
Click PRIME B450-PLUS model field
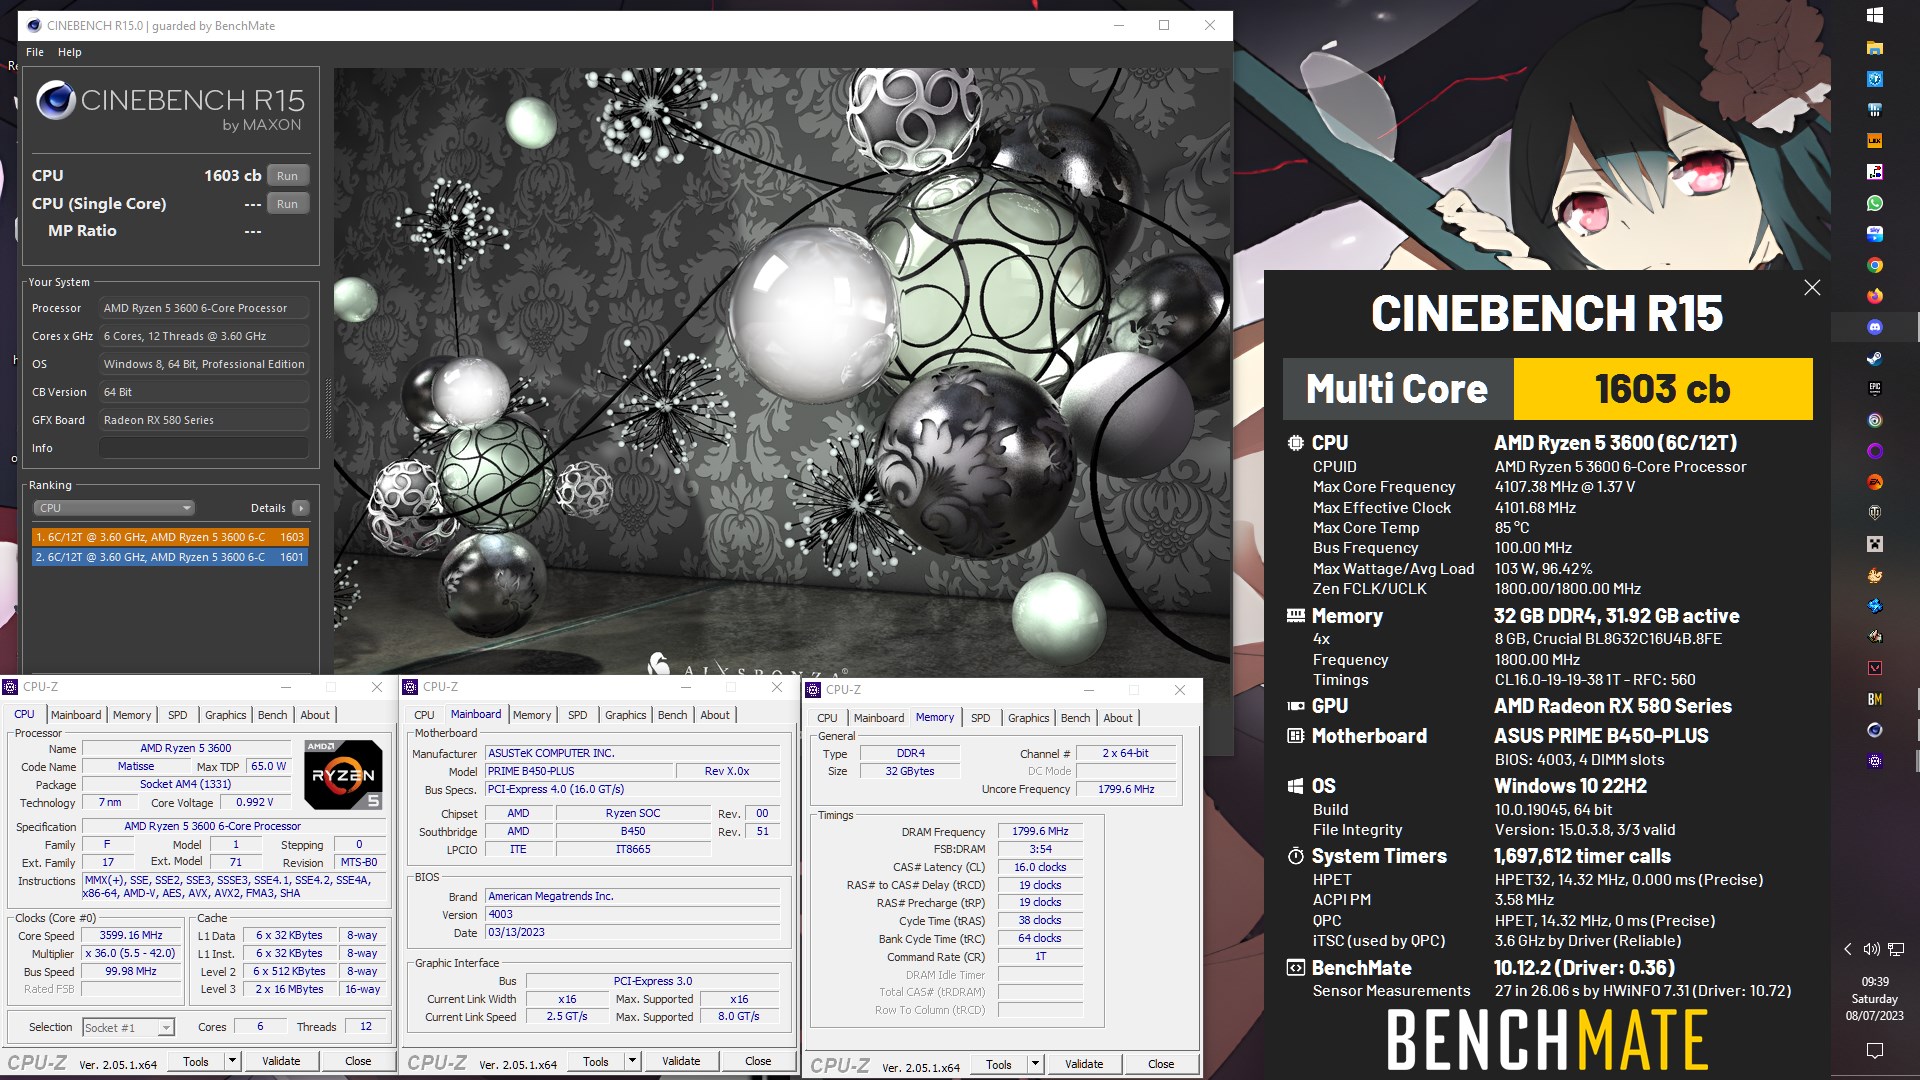coord(579,771)
